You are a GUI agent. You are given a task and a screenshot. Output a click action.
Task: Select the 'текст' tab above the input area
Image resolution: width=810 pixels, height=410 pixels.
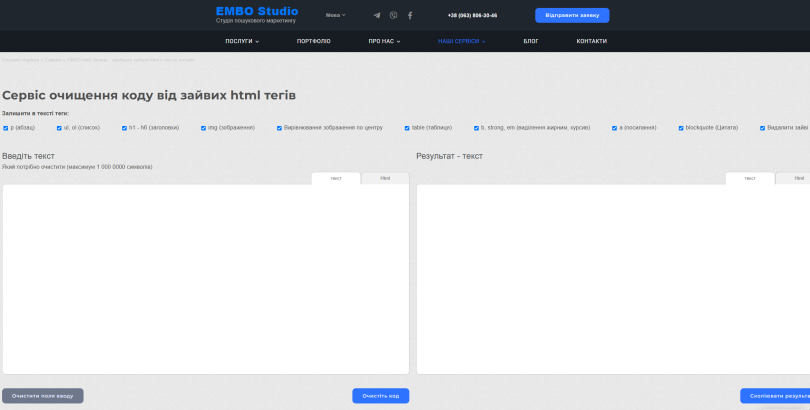pos(336,178)
